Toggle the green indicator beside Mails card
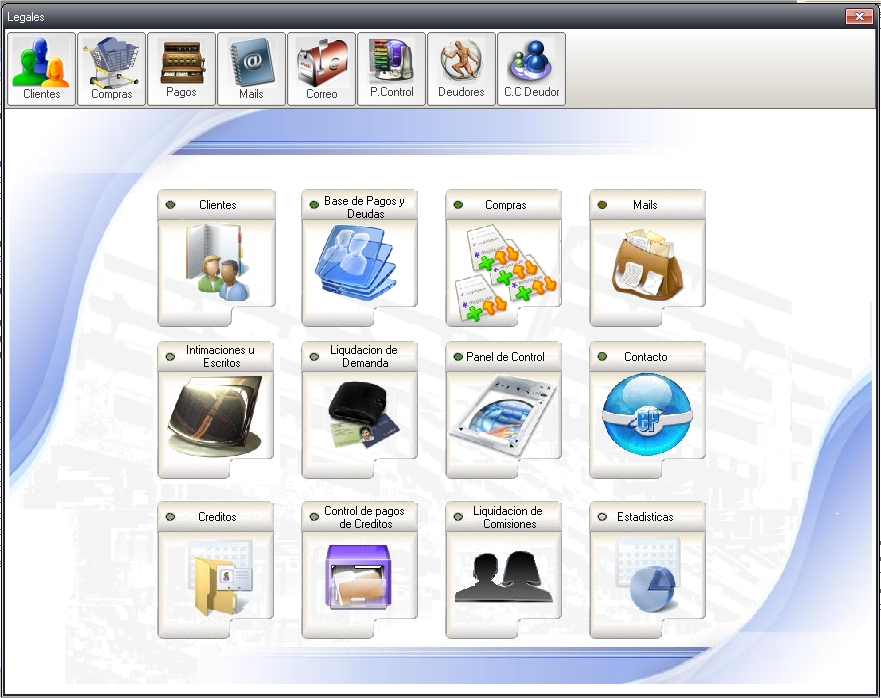The image size is (881, 698). pyautogui.click(x=602, y=205)
